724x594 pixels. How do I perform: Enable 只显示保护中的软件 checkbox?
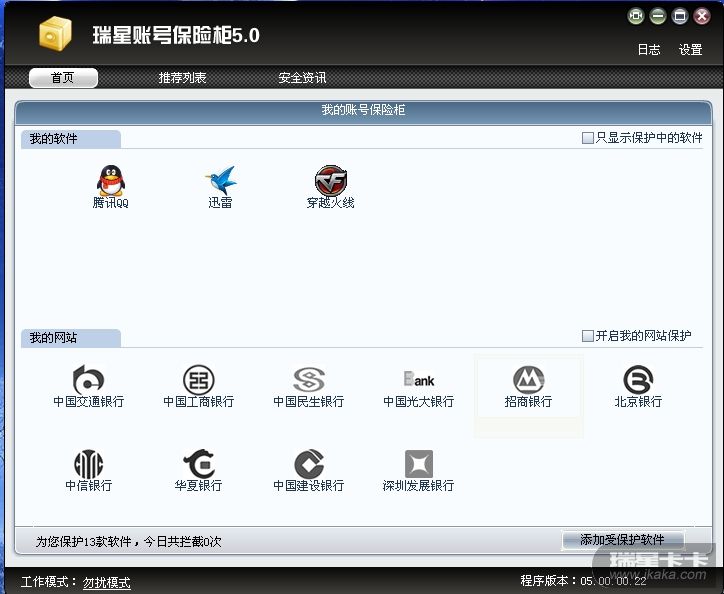[x=587, y=138]
